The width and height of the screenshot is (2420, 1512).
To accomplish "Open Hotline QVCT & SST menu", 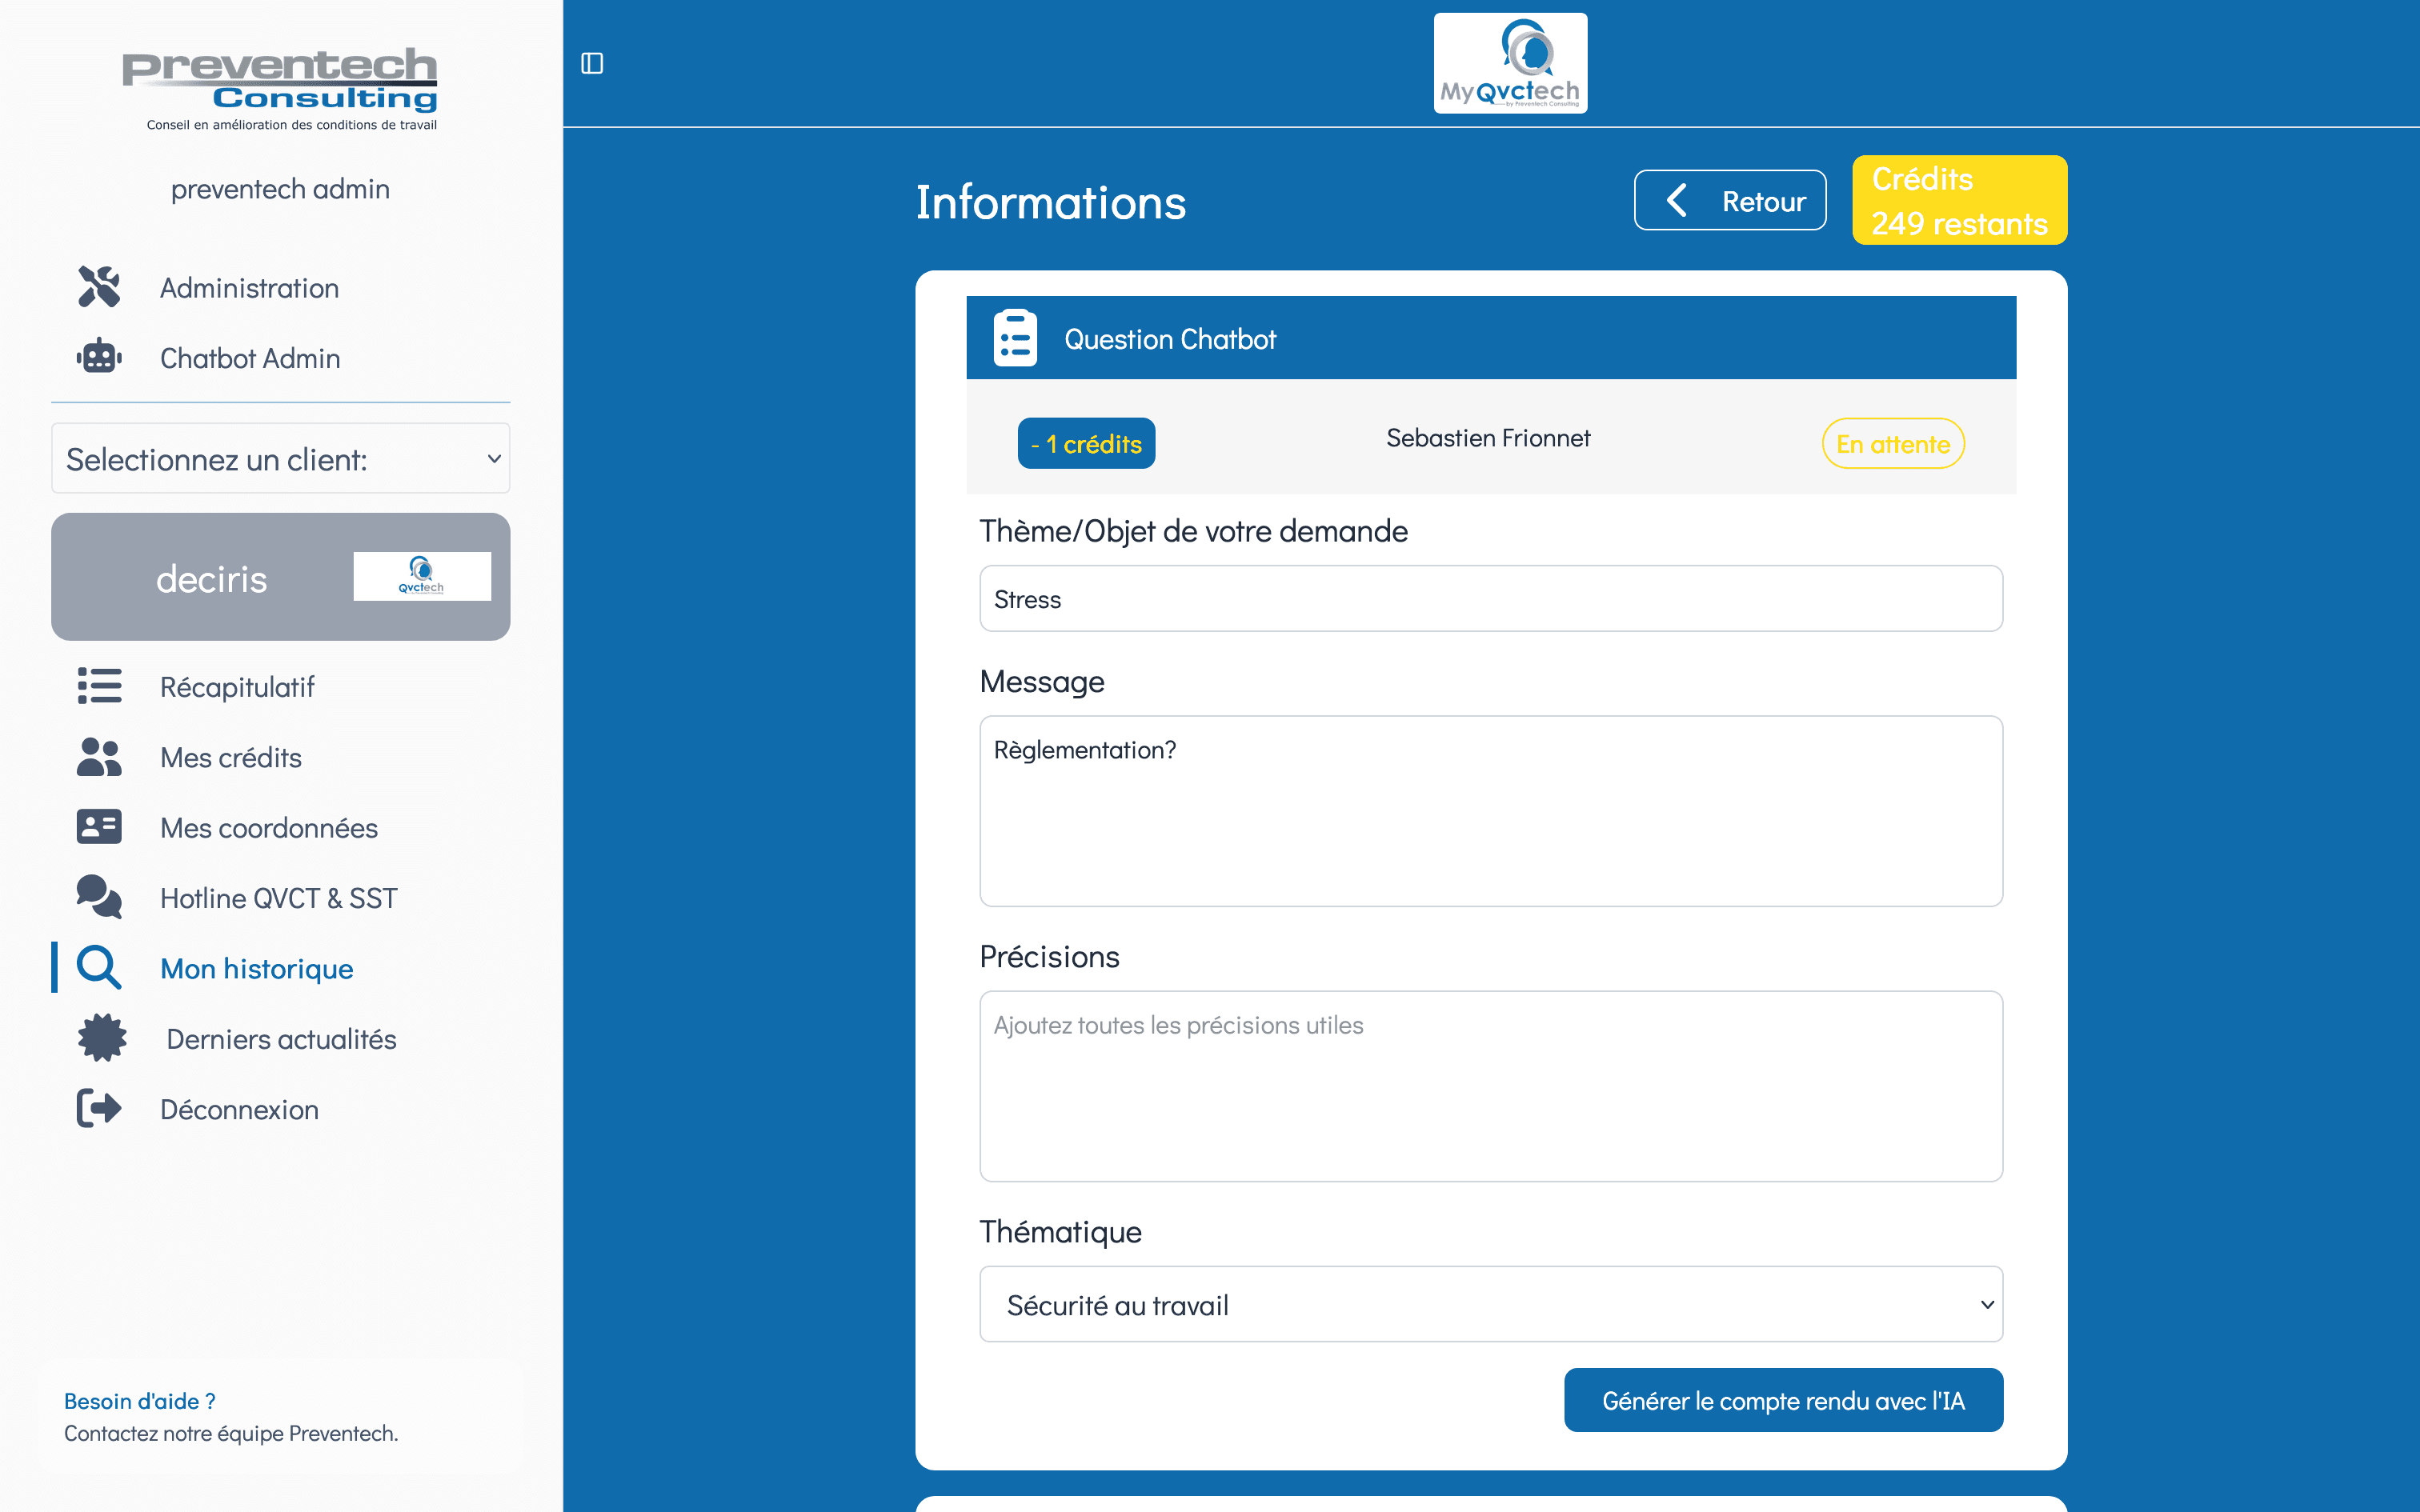I will 278,898.
